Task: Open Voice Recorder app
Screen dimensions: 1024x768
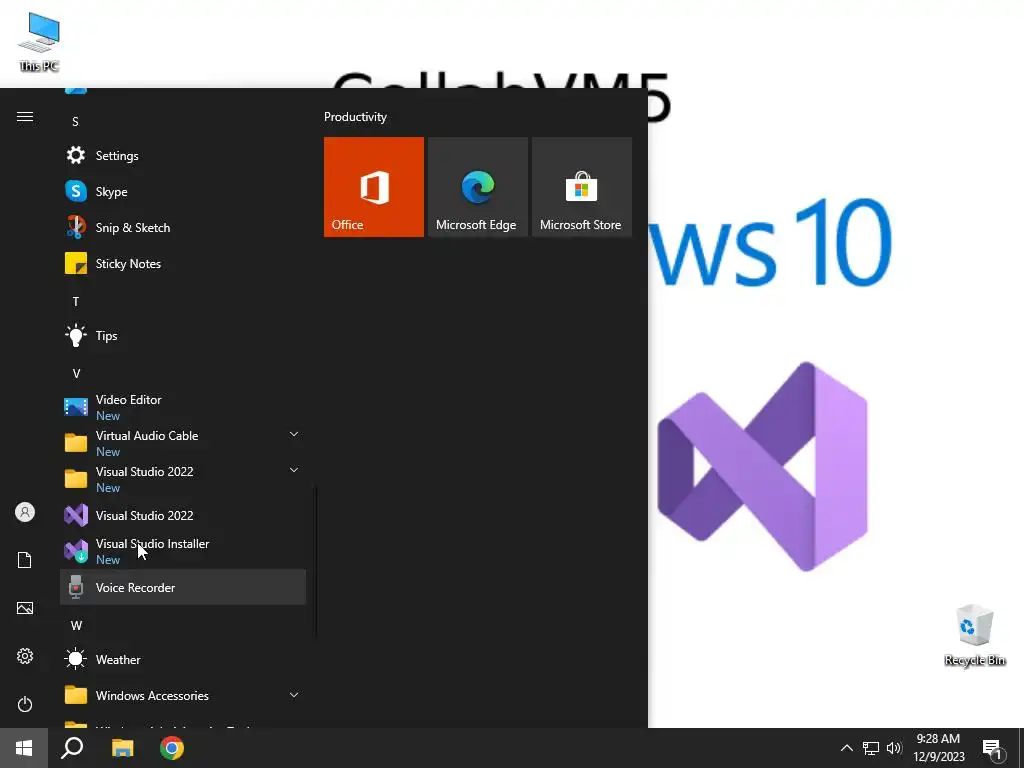Action: [x=183, y=587]
